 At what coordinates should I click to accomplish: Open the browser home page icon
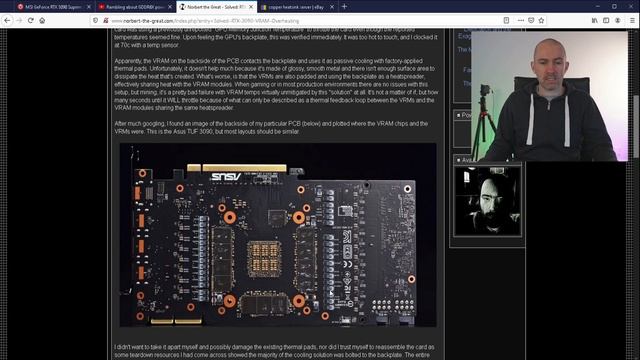point(42,20)
